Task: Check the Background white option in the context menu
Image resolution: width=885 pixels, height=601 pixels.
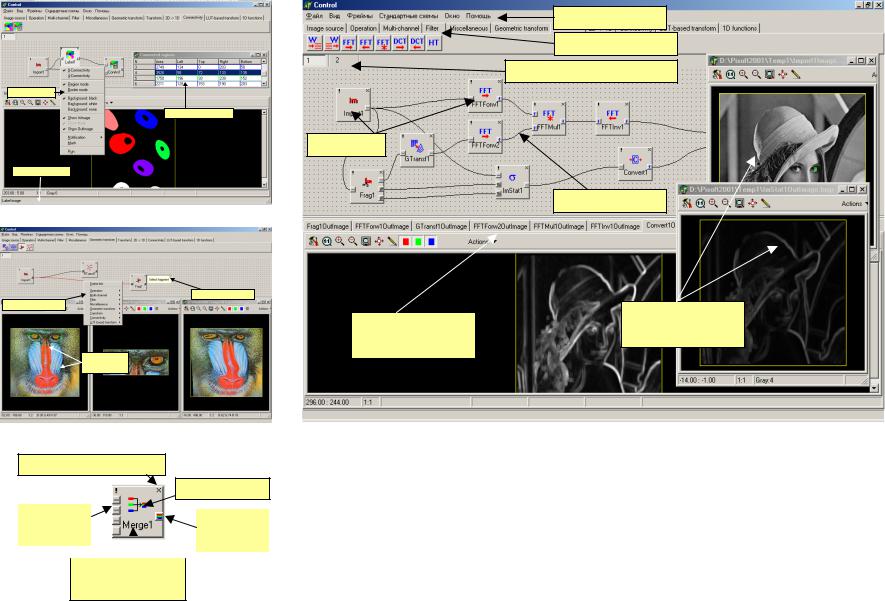Action: [x=82, y=104]
